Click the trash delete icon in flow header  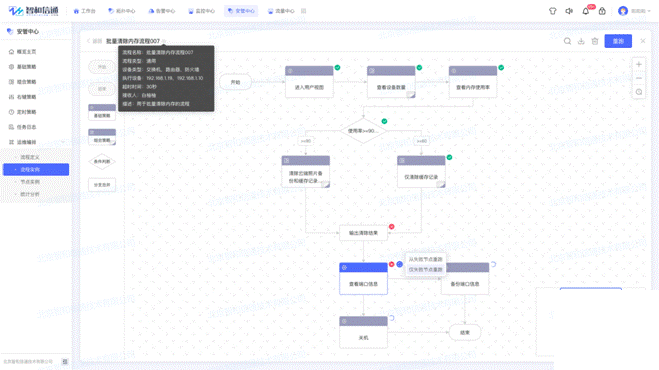[595, 41]
